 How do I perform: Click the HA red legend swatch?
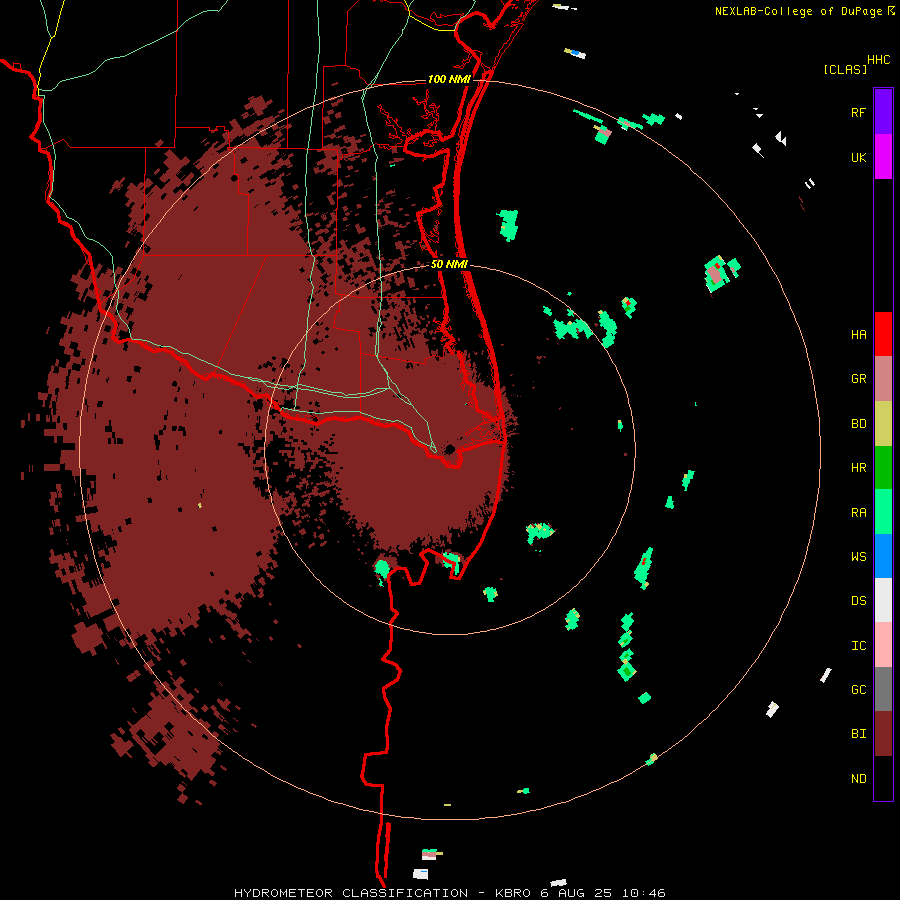883,334
